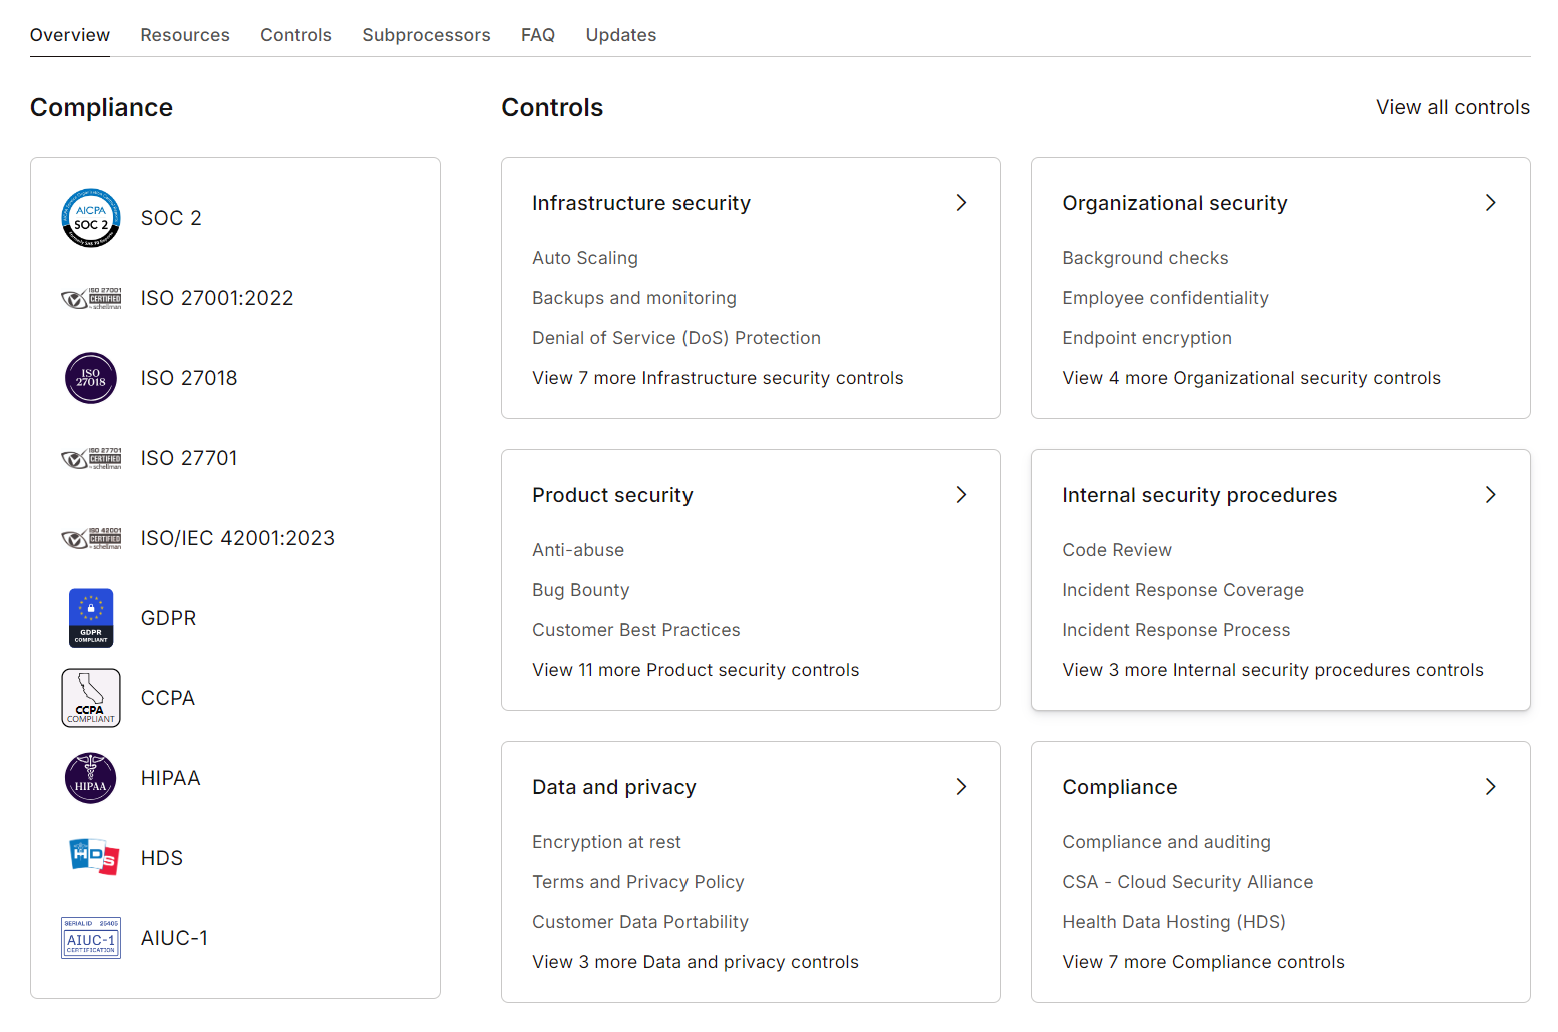
Task: Click the AICPA SOC 2 badge icon
Action: coord(91,218)
